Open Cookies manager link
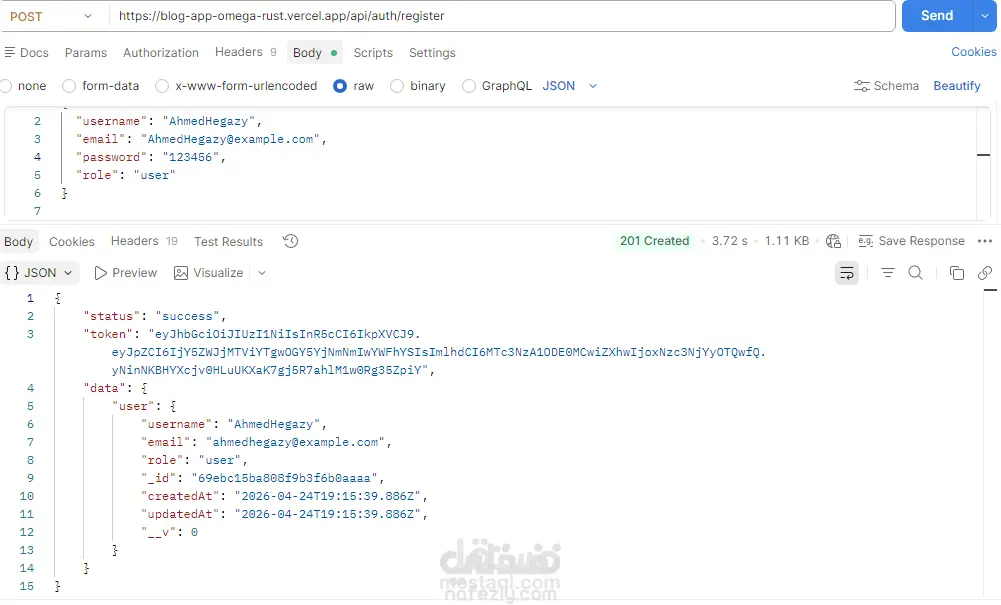Image resolution: width=1001 pixels, height=605 pixels. tap(974, 52)
